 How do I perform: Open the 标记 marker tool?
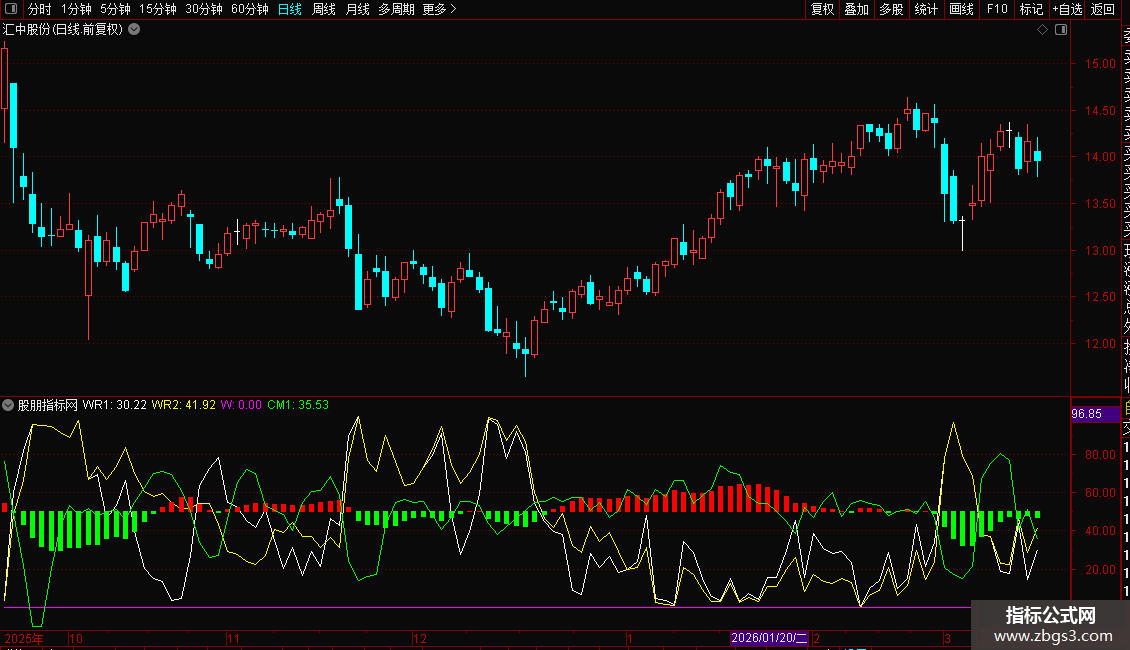pos(1030,10)
